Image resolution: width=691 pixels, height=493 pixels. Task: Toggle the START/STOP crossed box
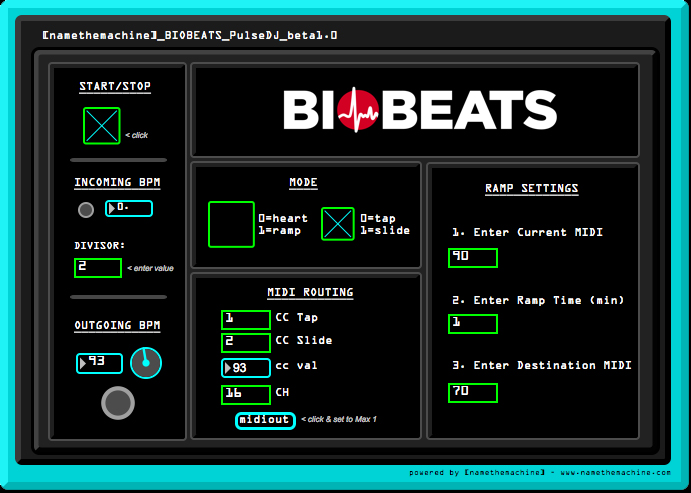tap(102, 126)
